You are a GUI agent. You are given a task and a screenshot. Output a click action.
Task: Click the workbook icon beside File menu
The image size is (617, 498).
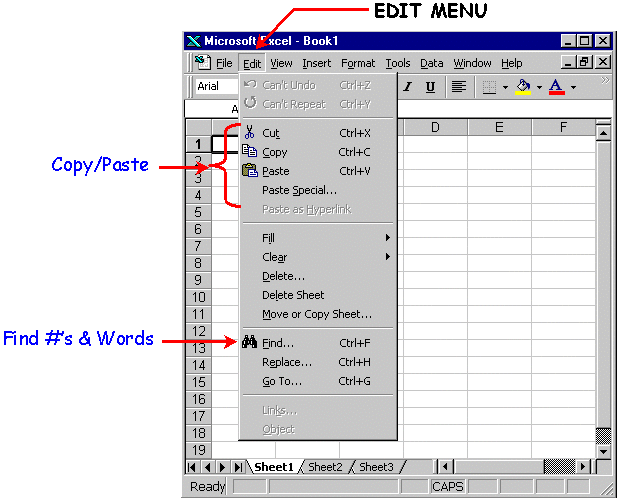(x=201, y=62)
